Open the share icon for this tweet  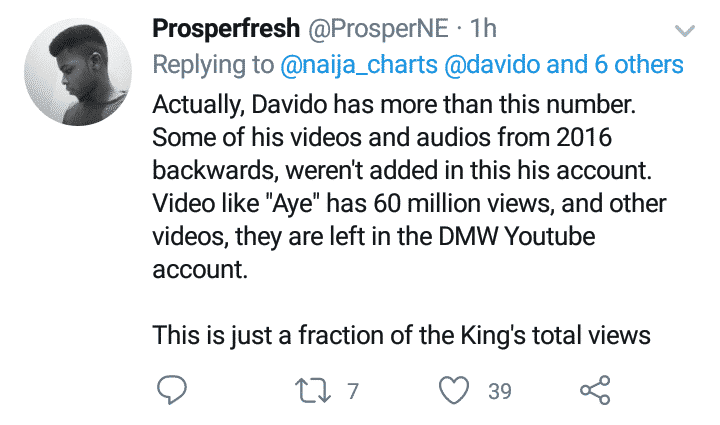point(595,391)
